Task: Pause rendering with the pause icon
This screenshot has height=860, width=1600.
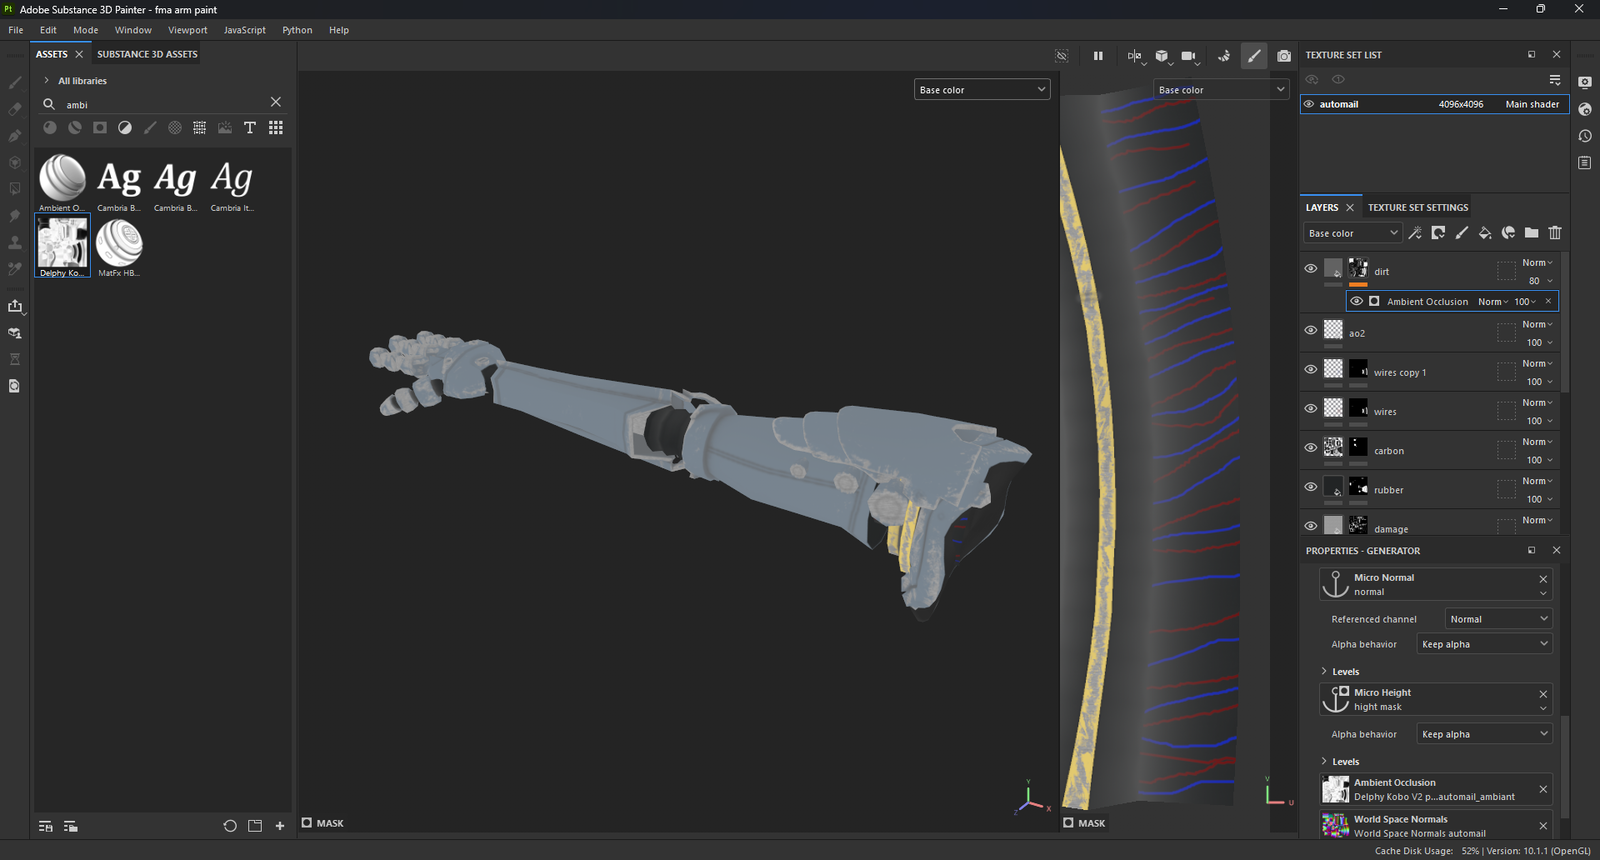Action: [x=1098, y=56]
